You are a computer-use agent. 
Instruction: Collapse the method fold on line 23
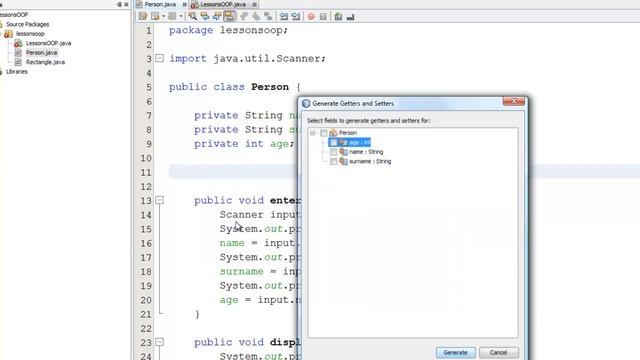(x=160, y=342)
